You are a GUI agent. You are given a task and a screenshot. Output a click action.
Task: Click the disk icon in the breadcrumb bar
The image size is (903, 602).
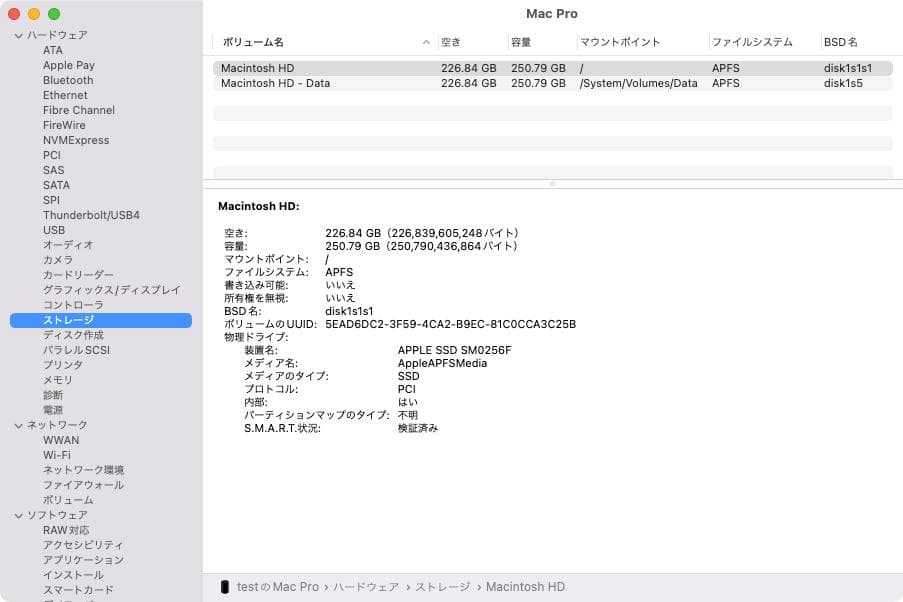224,587
